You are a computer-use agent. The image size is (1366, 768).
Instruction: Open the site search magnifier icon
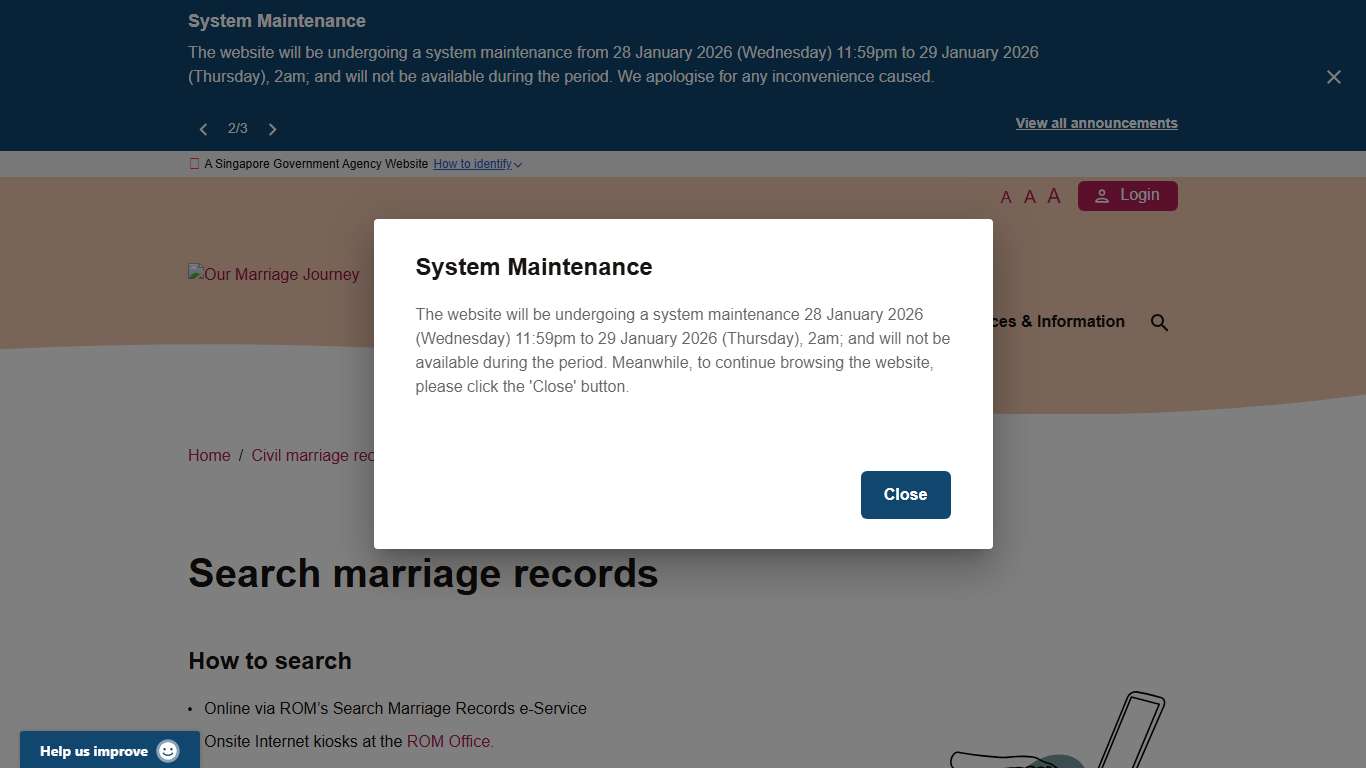[x=1159, y=322]
